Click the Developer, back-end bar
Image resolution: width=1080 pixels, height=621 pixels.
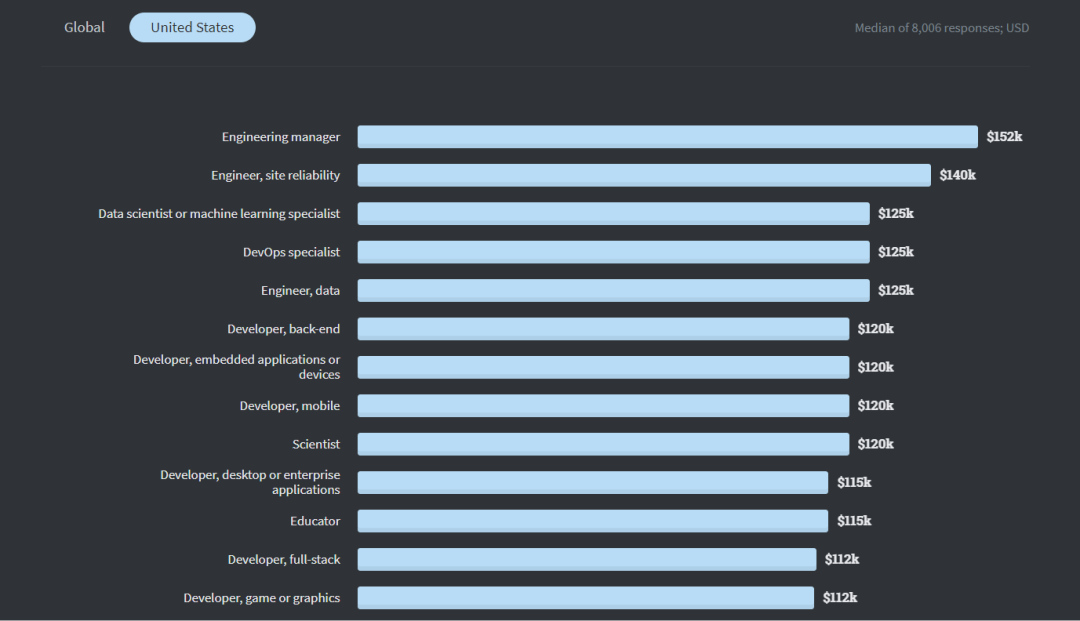point(603,329)
